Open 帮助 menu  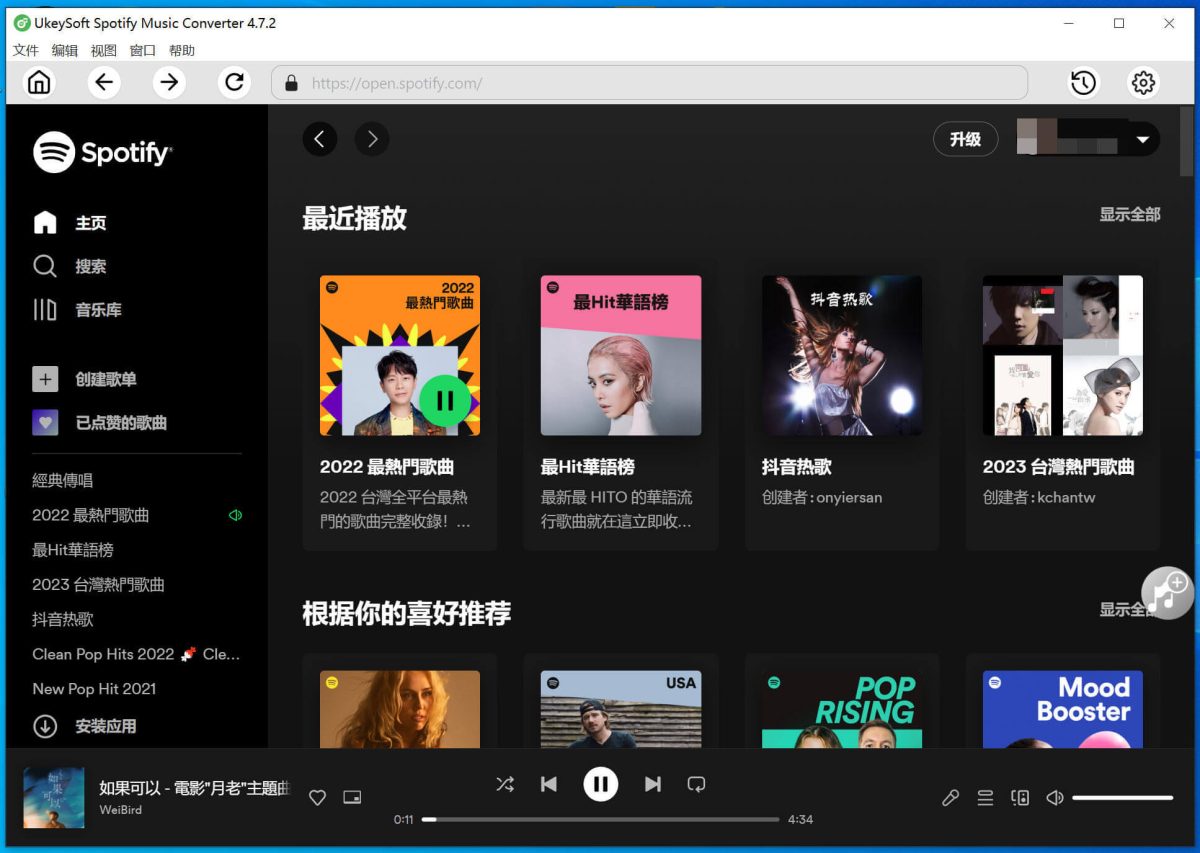182,50
